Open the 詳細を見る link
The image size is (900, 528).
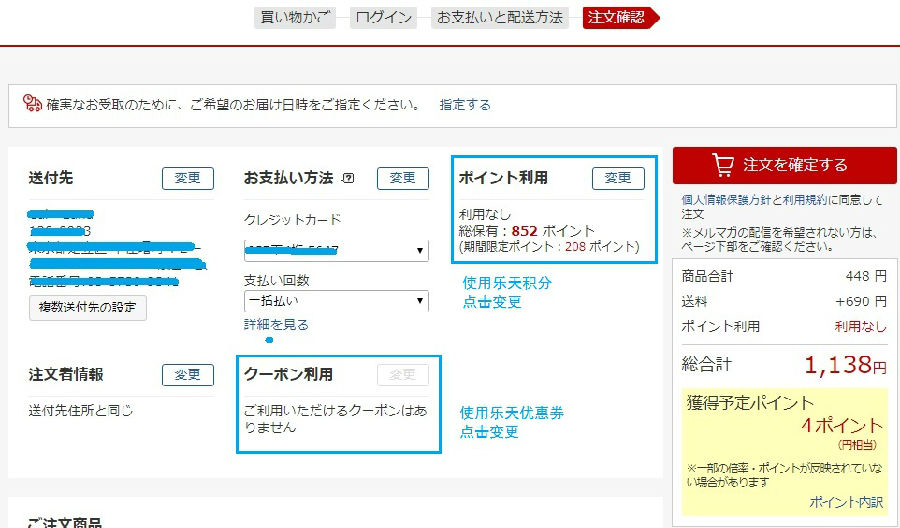(x=276, y=325)
